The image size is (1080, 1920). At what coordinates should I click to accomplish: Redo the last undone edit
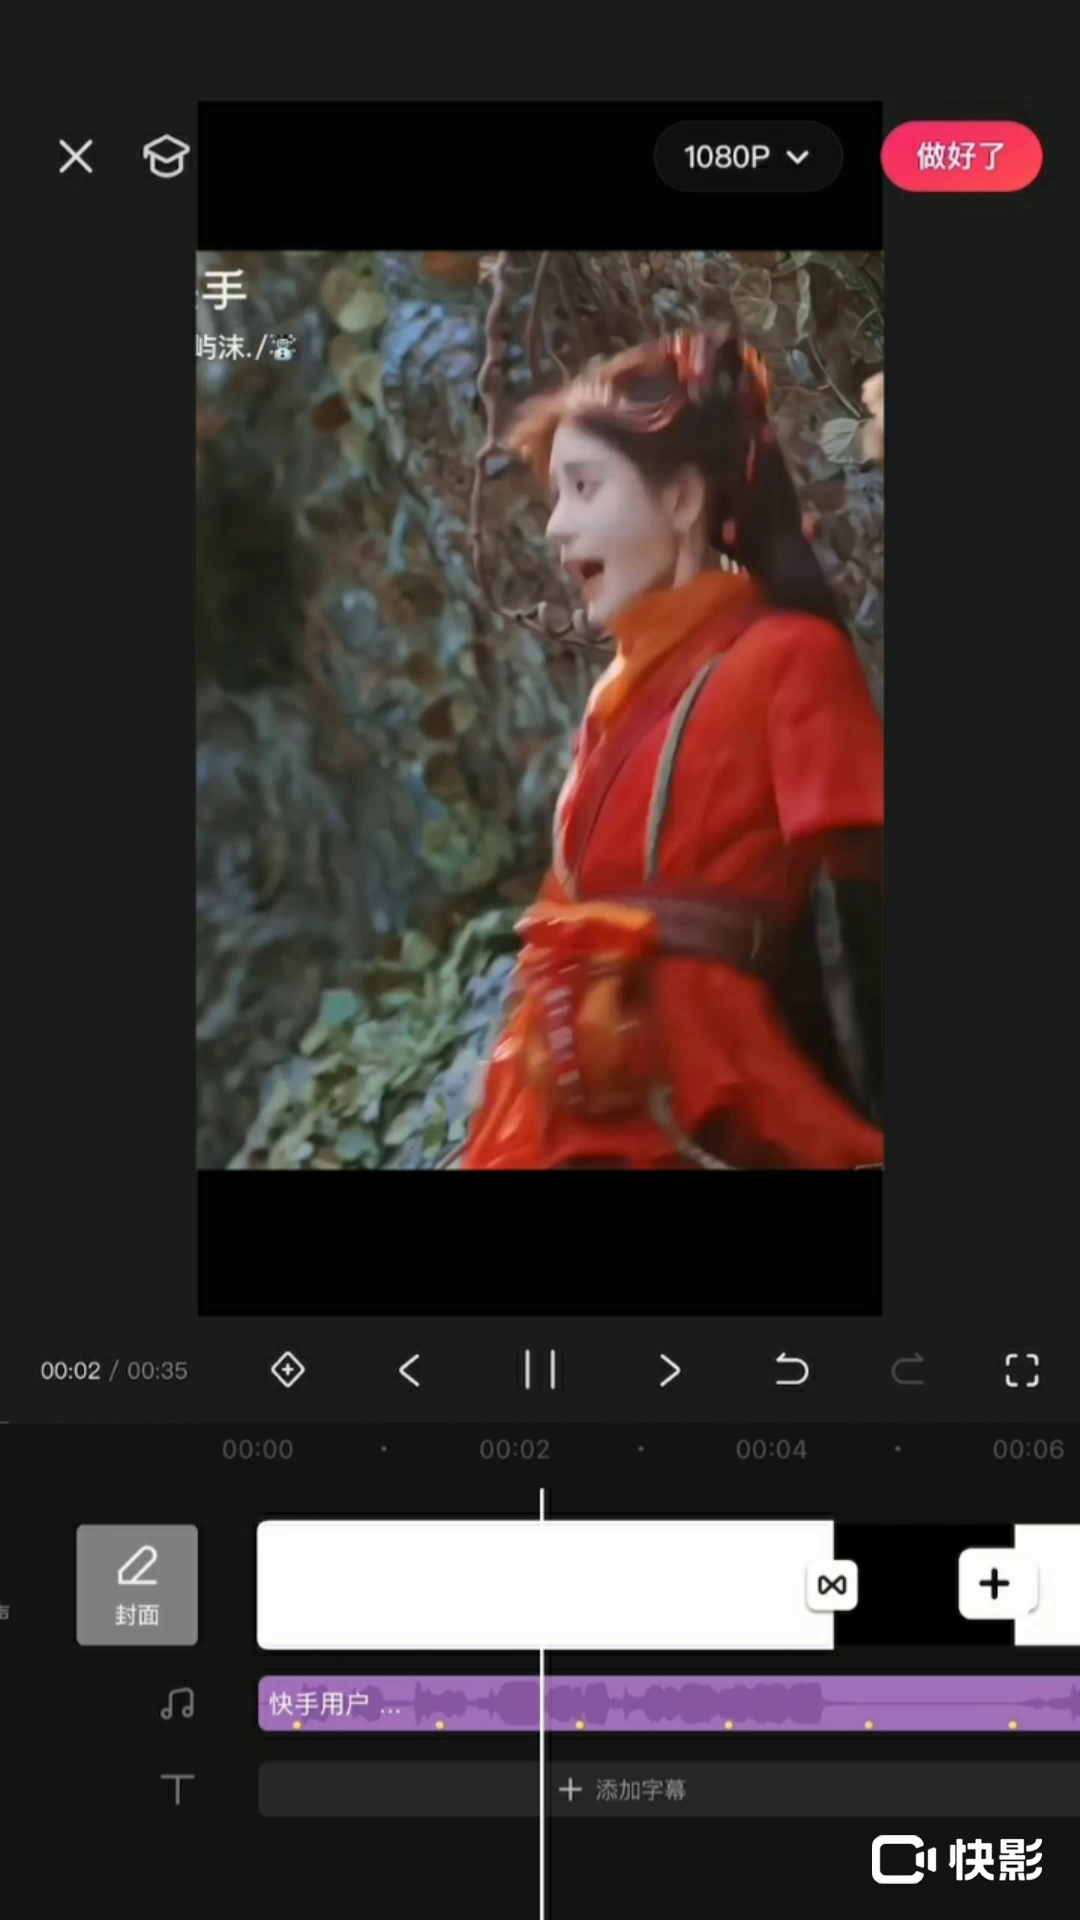coord(908,1369)
